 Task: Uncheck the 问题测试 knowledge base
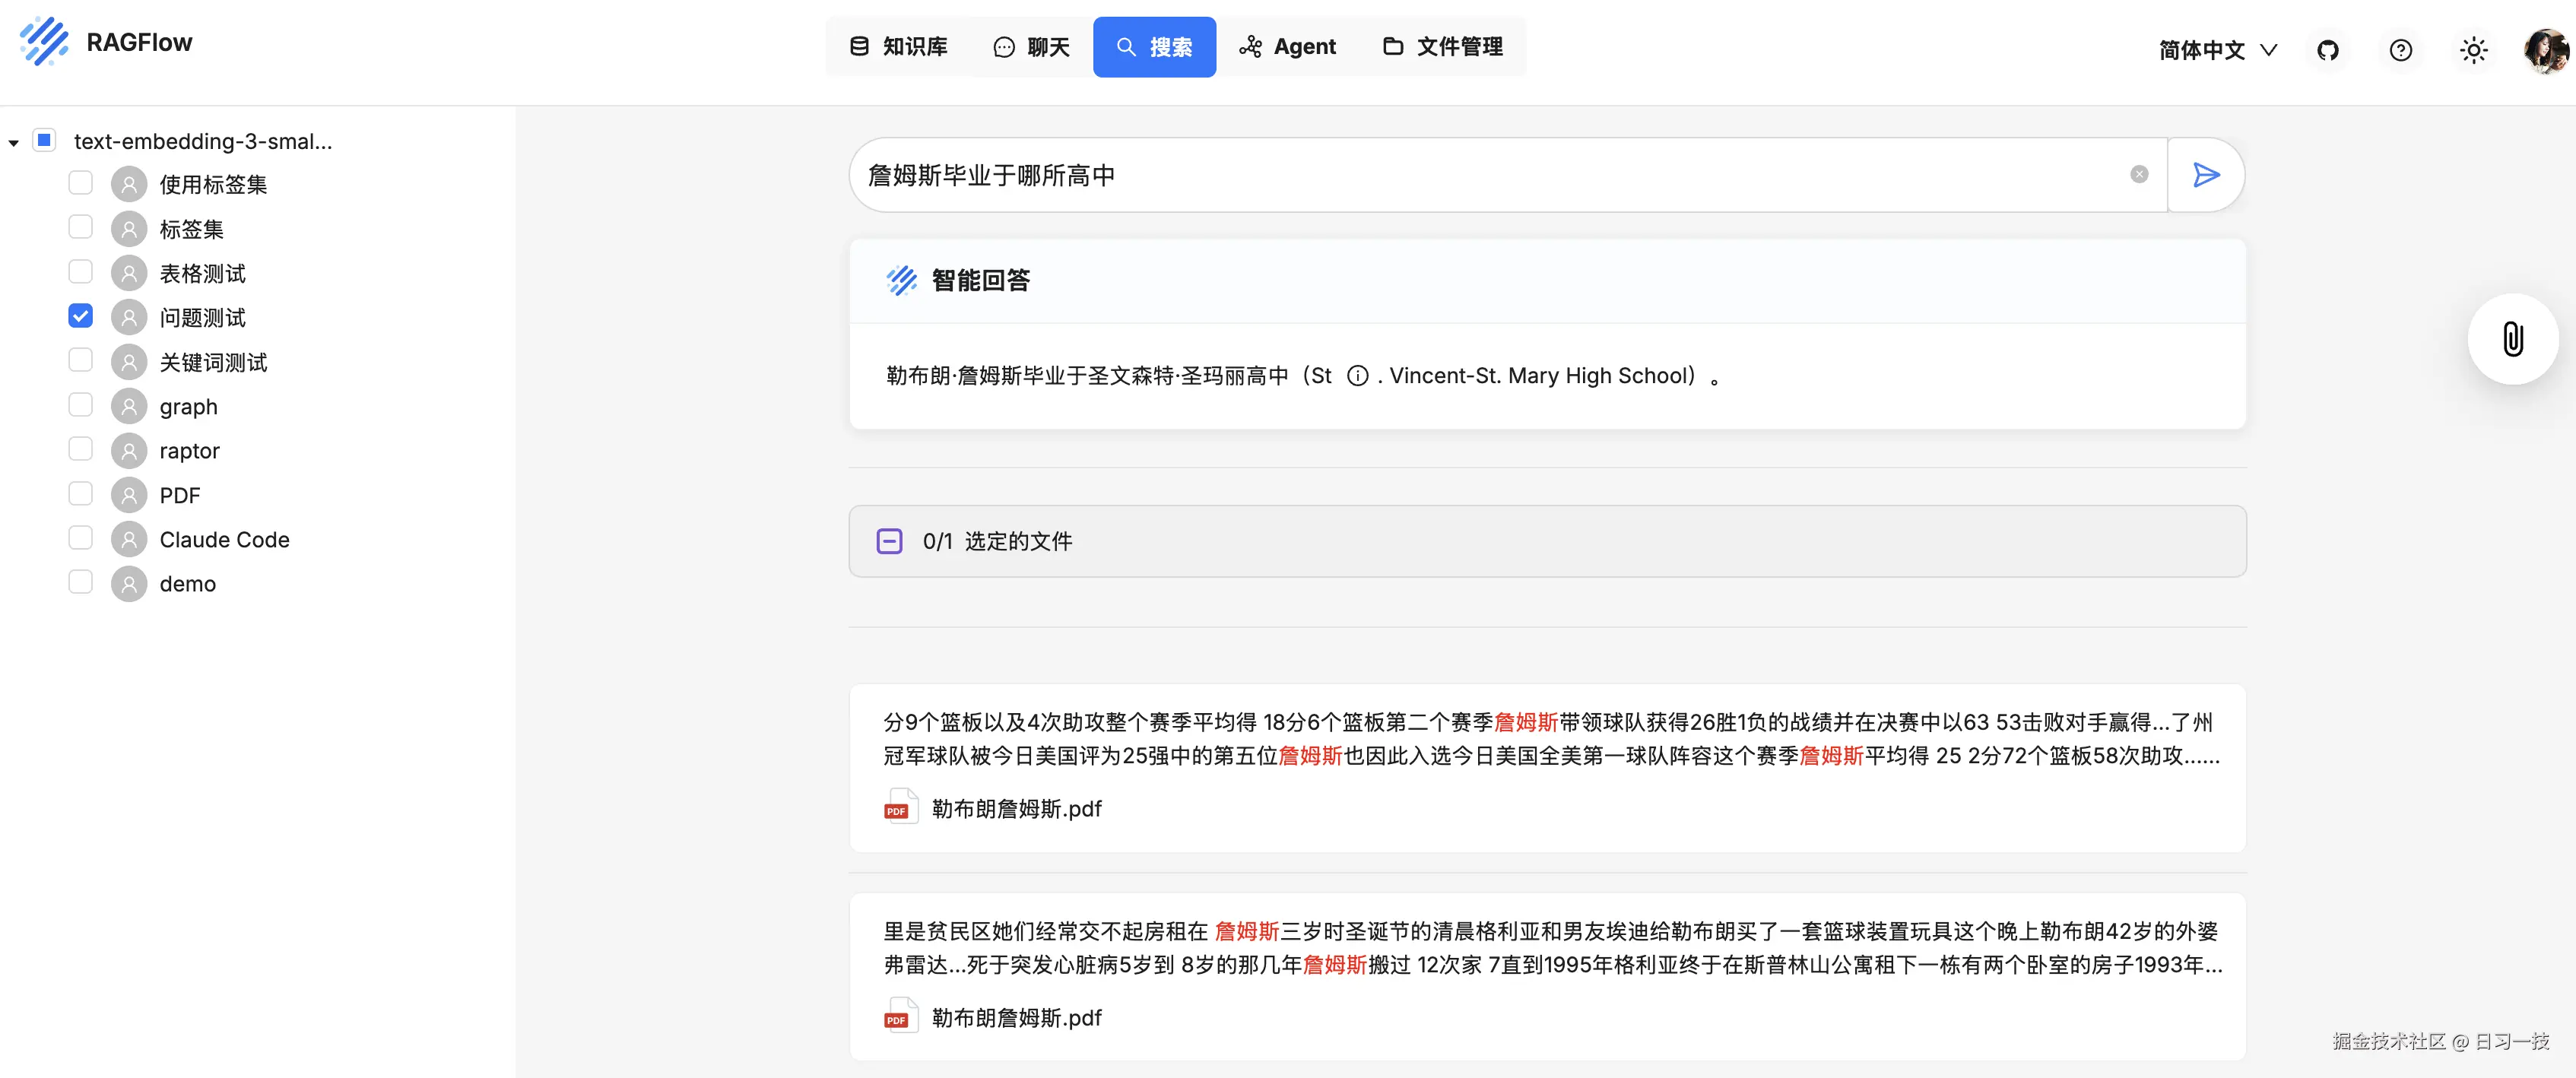coord(81,316)
